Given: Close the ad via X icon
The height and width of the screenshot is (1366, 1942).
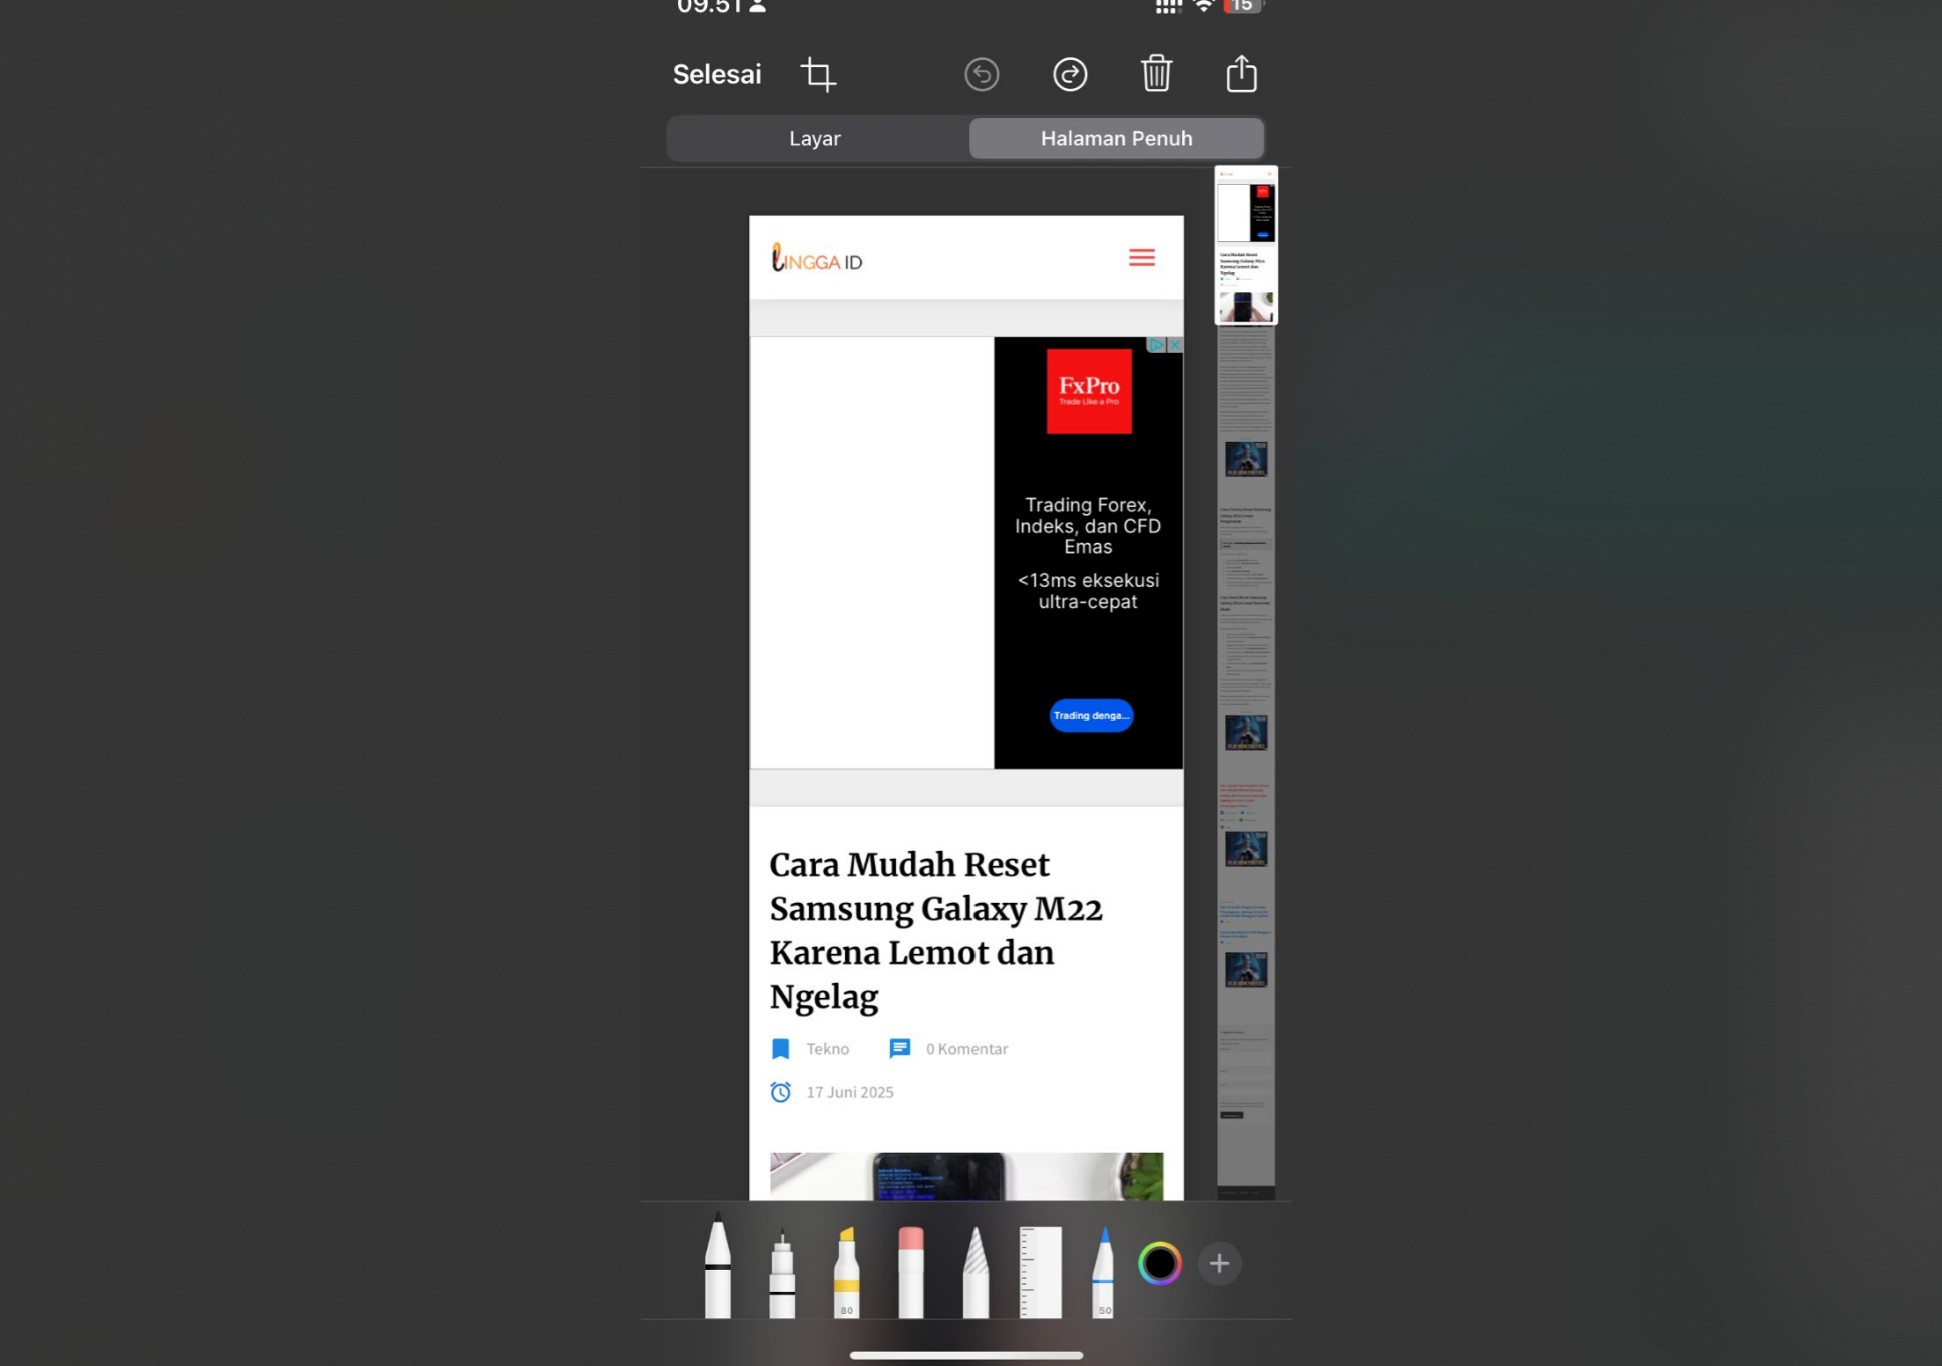Looking at the screenshot, I should (x=1175, y=344).
